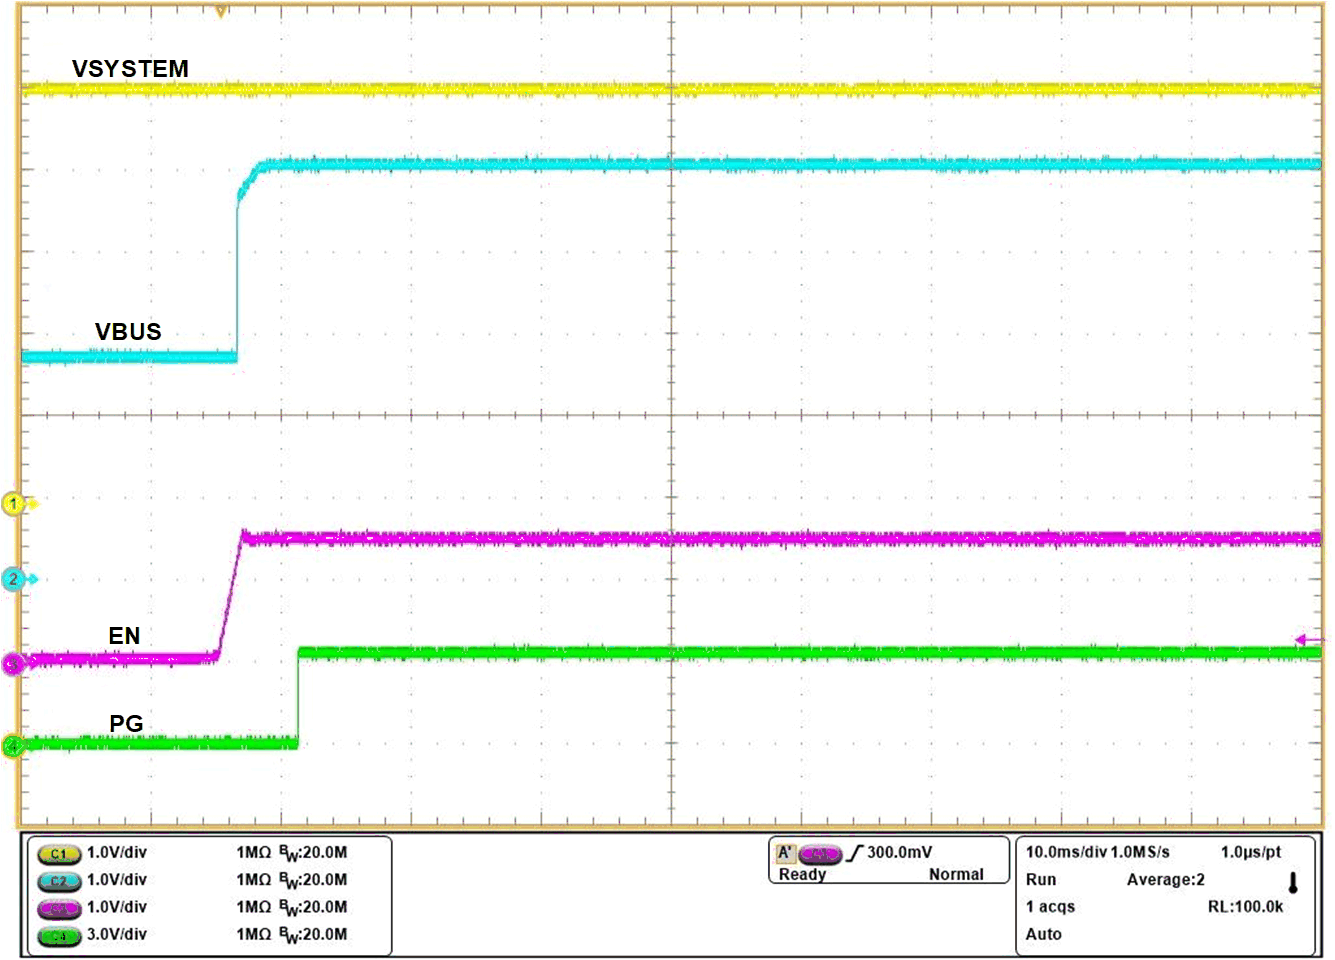Image resolution: width=1335 pixels, height=960 pixels.
Task: Click the rising edge trigger slope icon
Action: coord(854,853)
